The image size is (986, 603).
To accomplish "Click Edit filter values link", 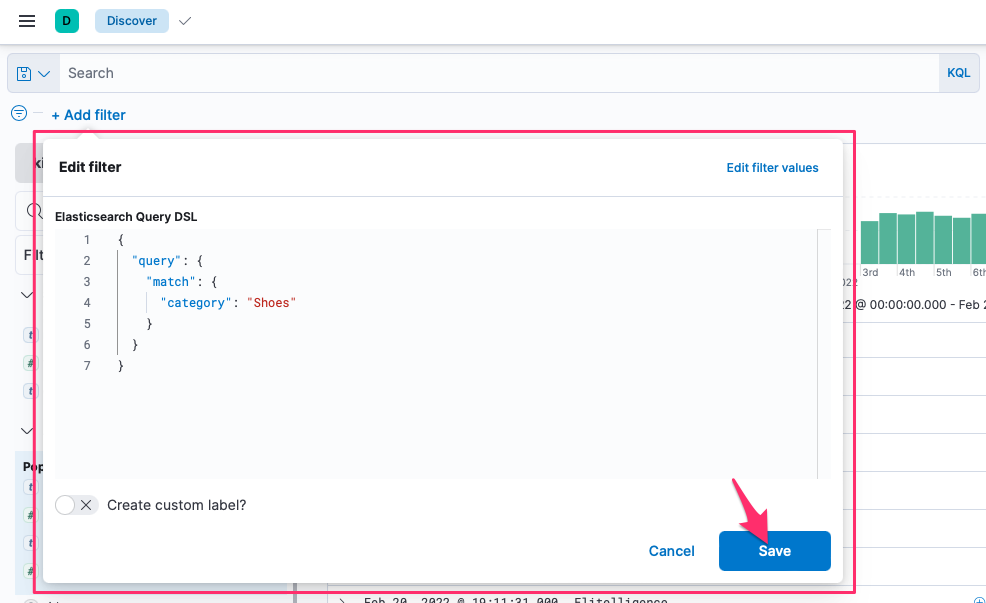I will point(772,168).
